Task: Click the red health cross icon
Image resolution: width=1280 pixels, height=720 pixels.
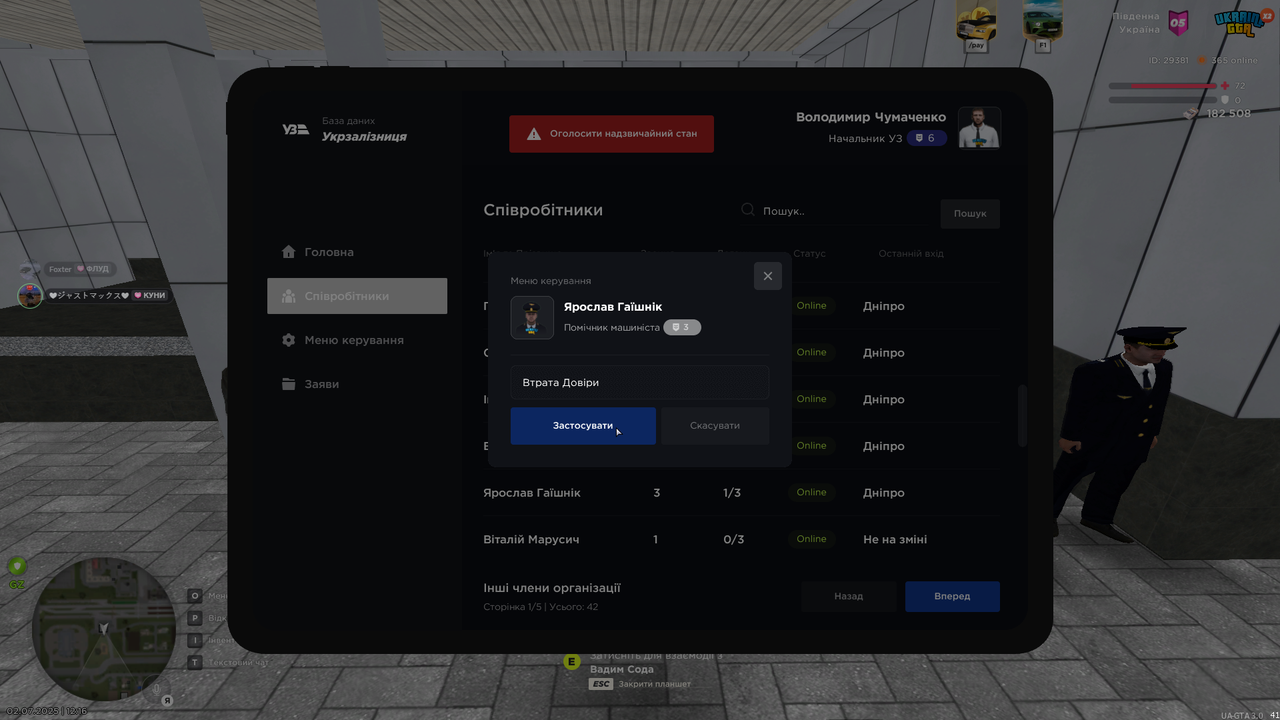Action: point(1226,86)
